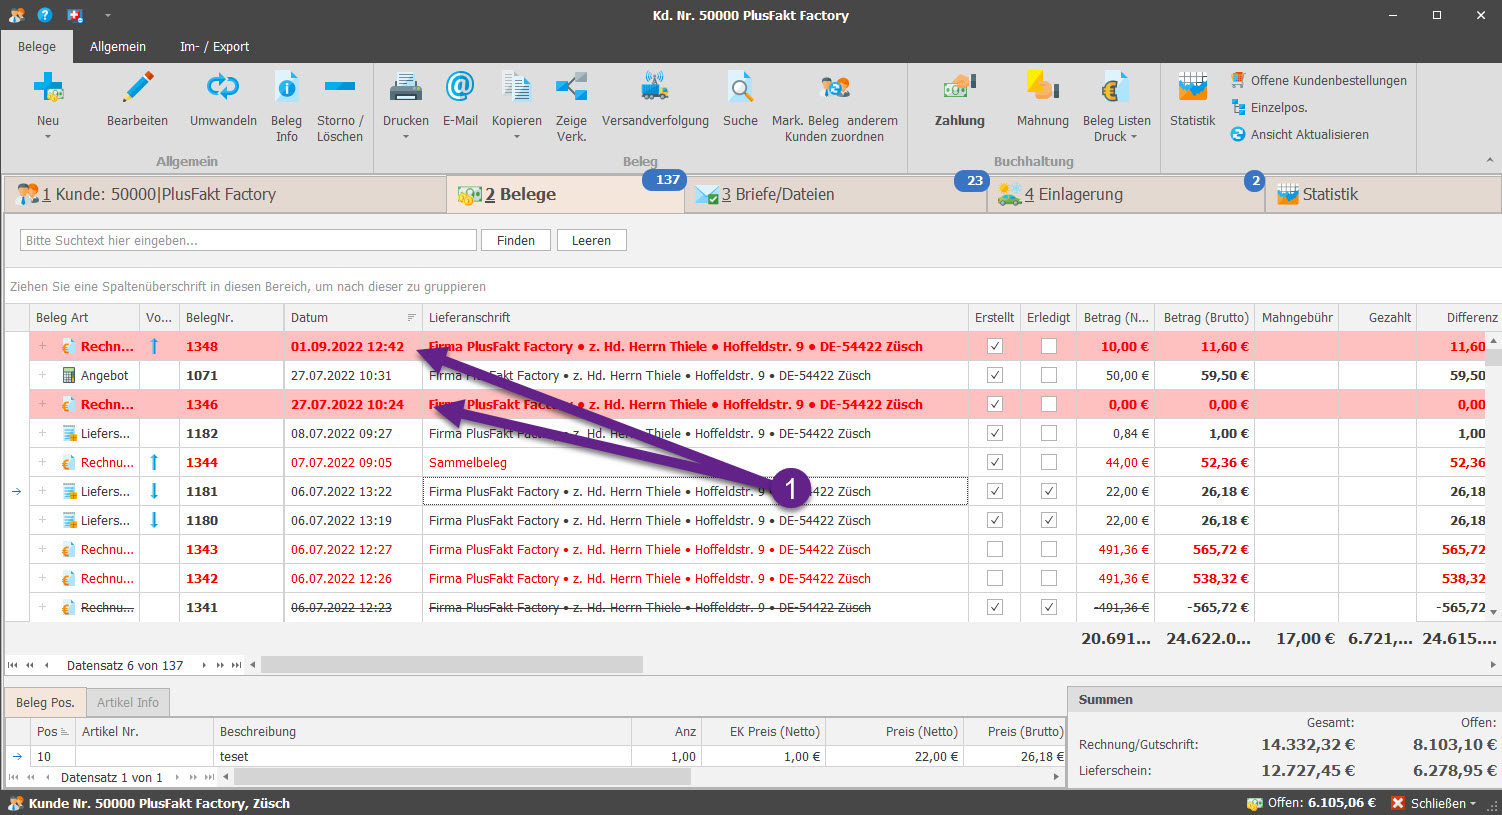
Task: Click the Suche search icon
Action: 740,88
